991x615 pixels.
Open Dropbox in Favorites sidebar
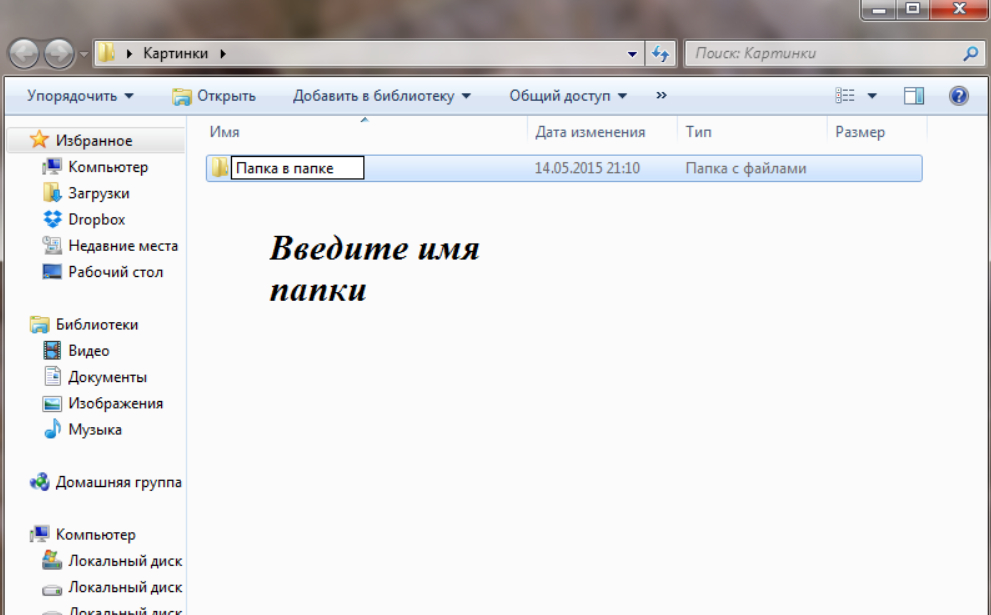(x=96, y=219)
